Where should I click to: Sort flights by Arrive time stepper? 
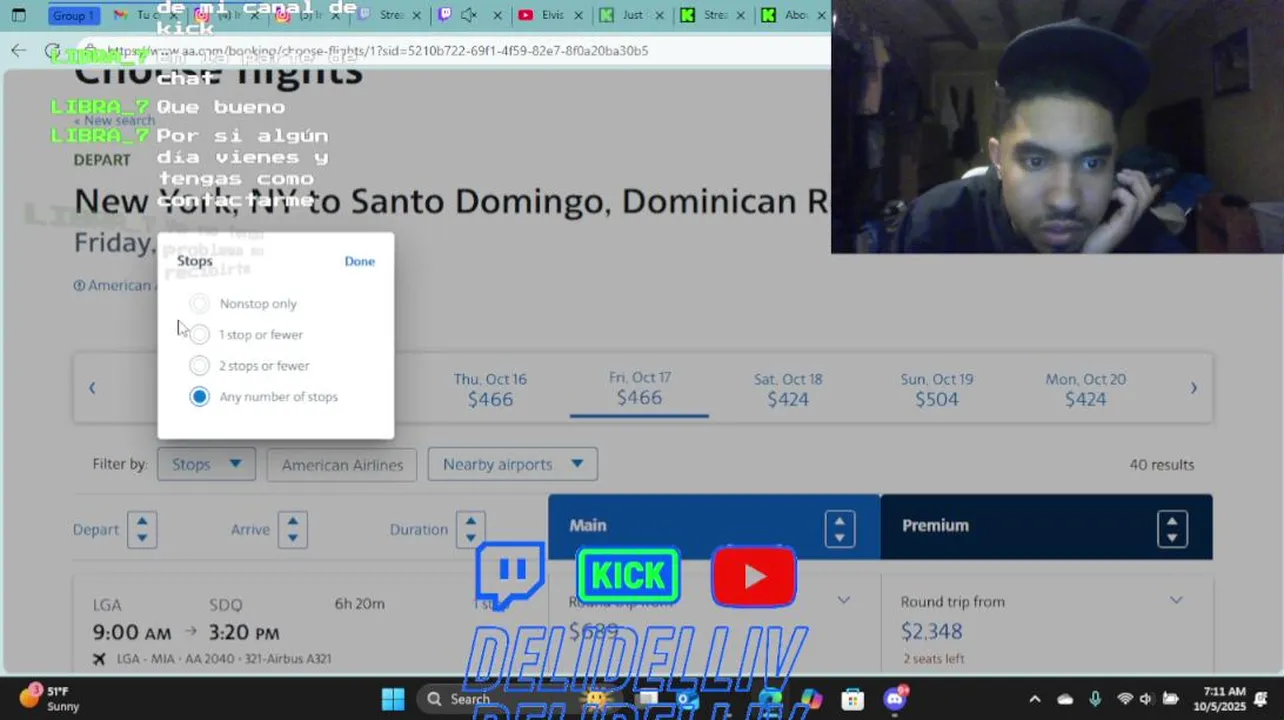click(292, 529)
